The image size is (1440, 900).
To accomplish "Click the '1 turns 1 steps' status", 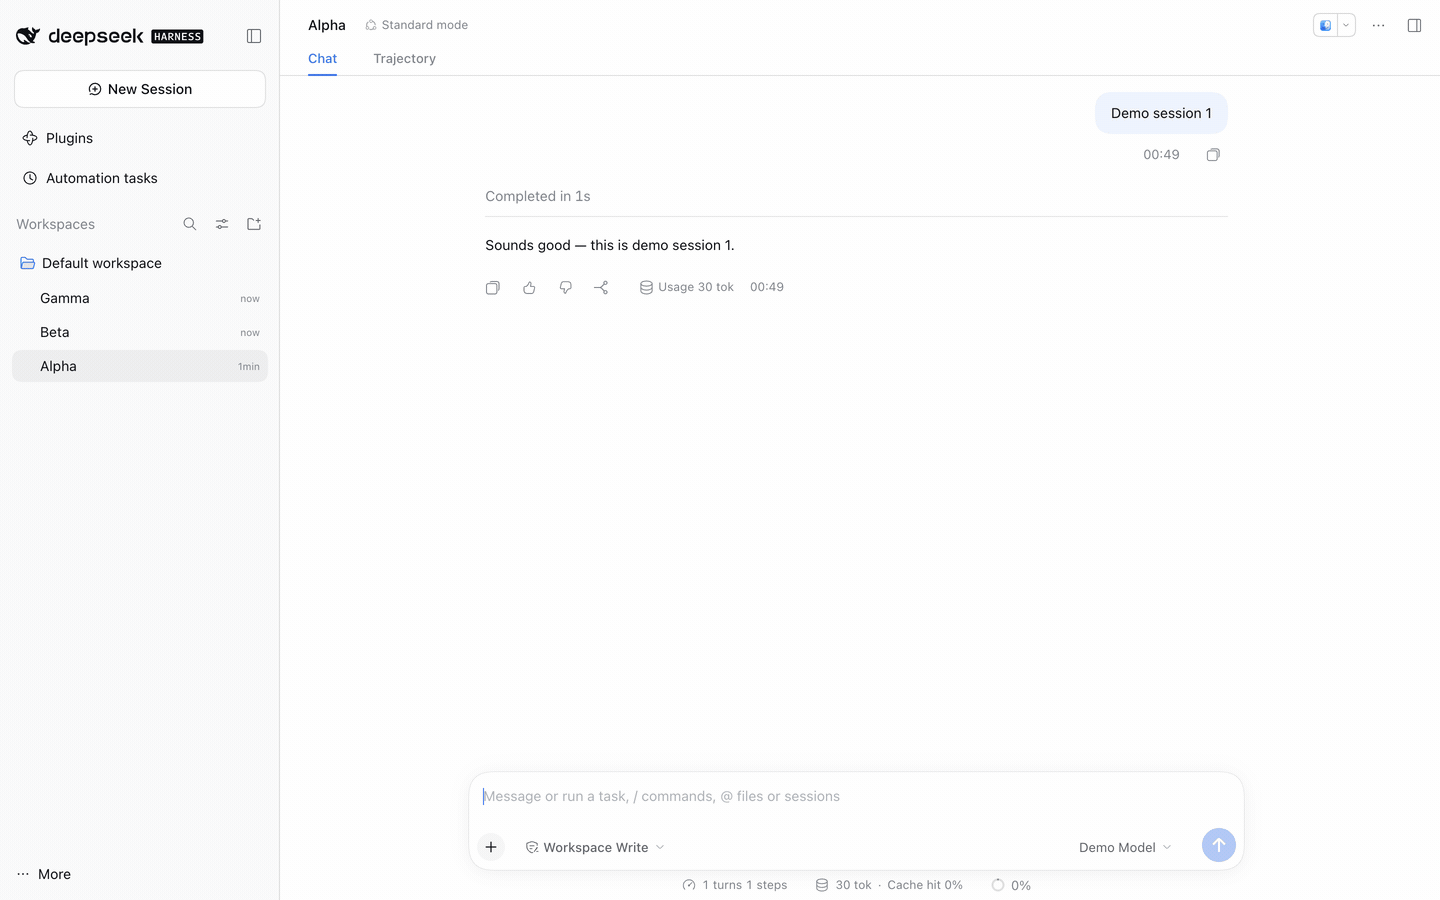I will click(735, 885).
